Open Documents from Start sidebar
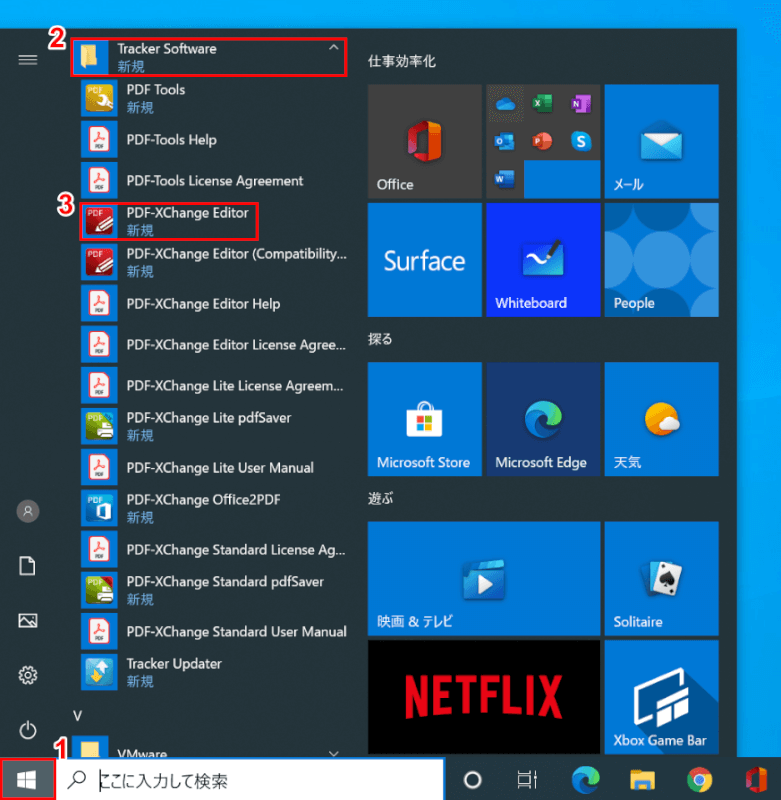 tap(28, 566)
